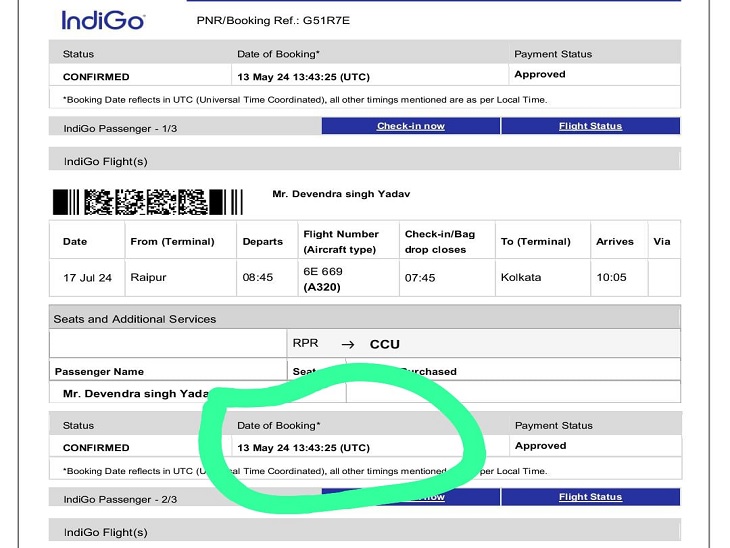Click the first Payment Status header label

553,54
